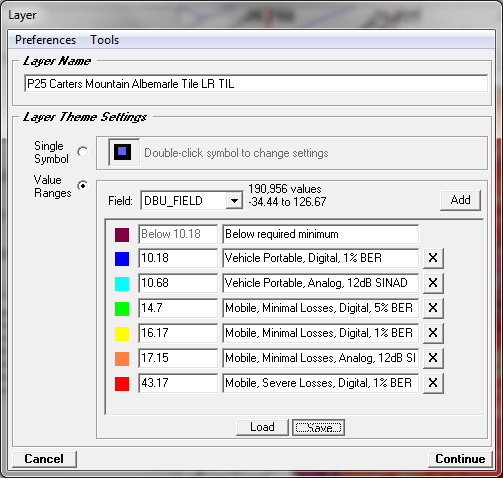The height and width of the screenshot is (478, 503).
Task: Click the yellow swatch for 16.17
Action: coord(122,334)
